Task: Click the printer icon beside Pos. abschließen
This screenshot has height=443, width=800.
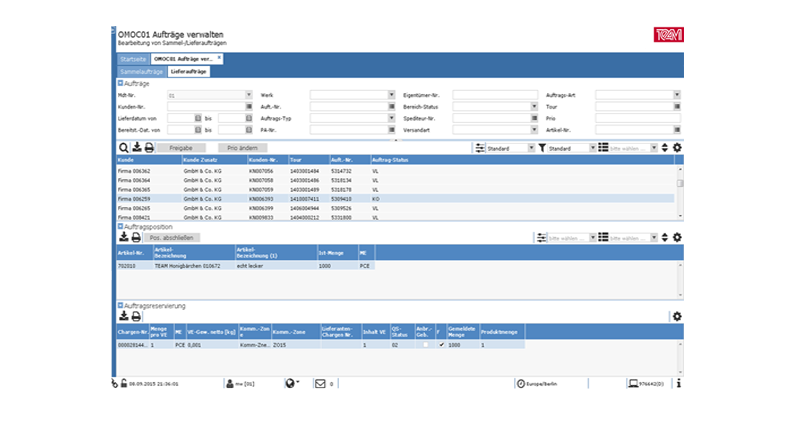Action: [x=136, y=237]
